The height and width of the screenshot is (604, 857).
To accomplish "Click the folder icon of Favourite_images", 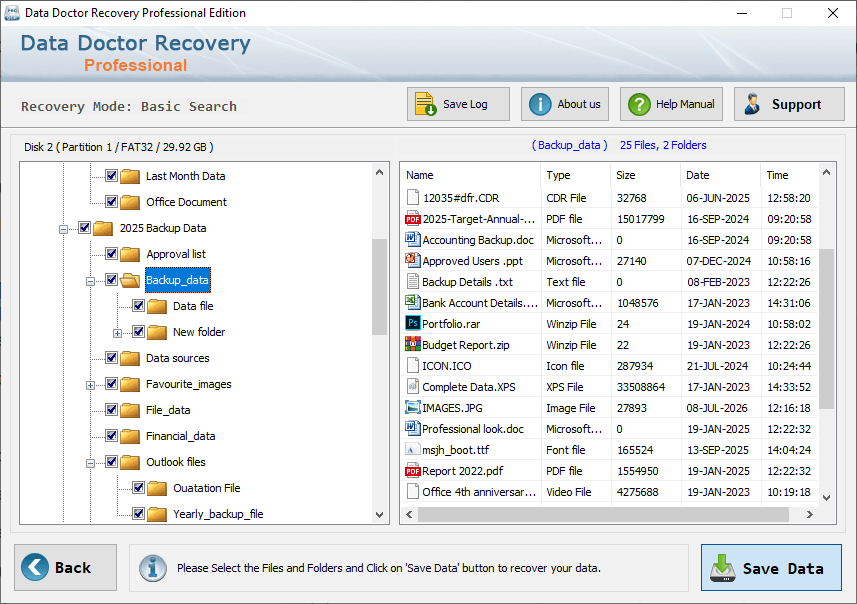I will [x=130, y=384].
